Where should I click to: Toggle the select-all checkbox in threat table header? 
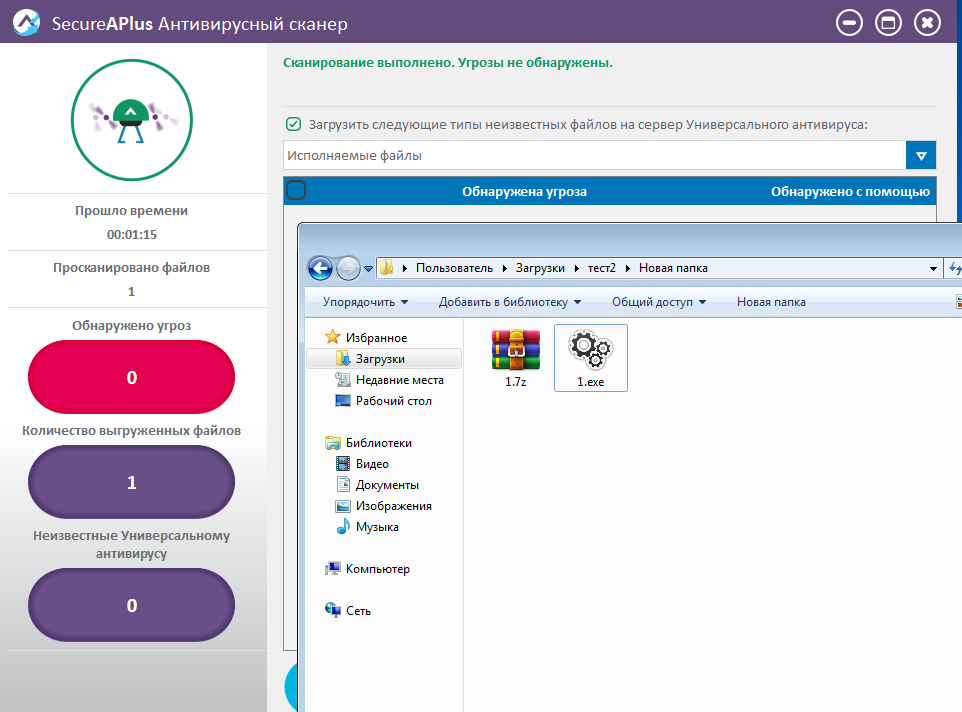point(296,190)
